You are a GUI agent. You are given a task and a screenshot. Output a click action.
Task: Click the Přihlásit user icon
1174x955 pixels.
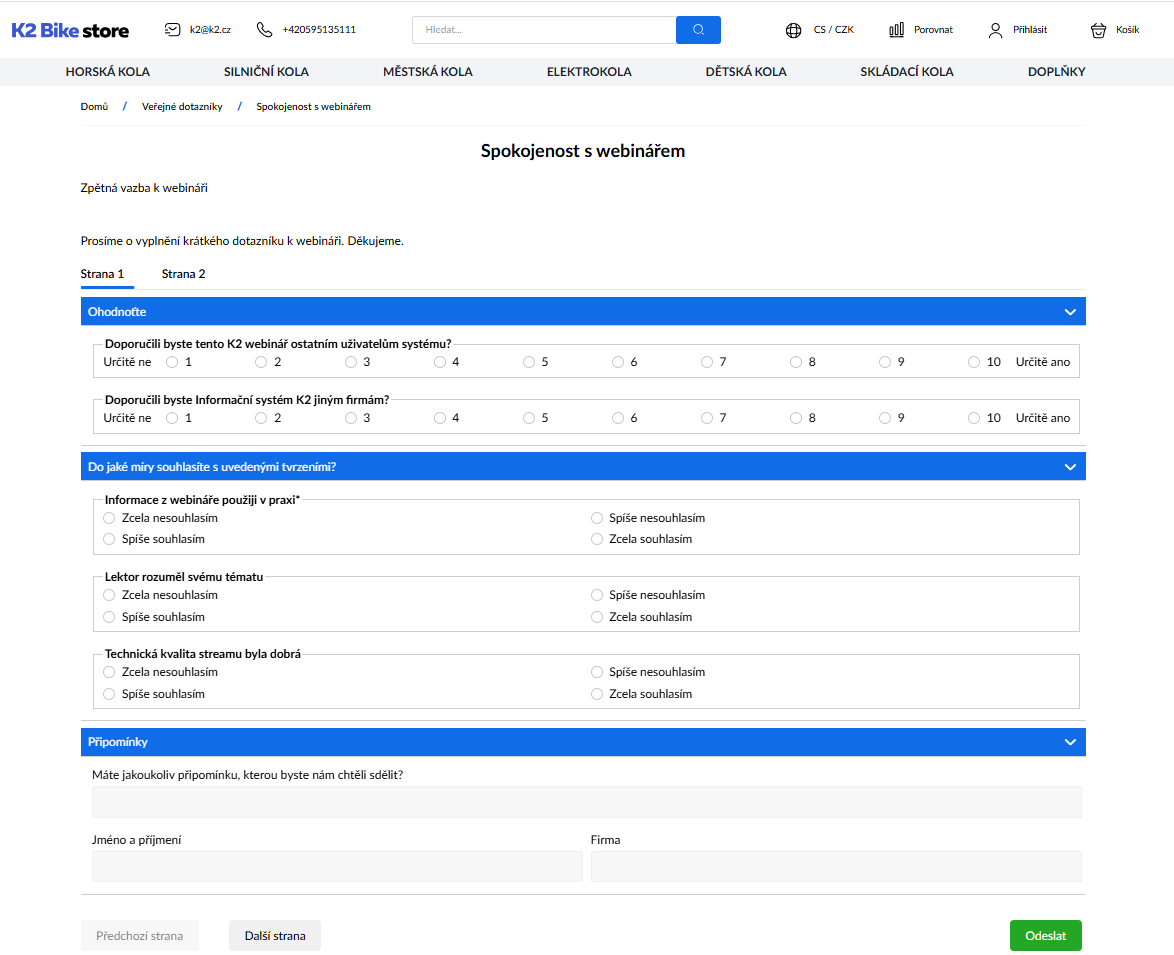[995, 31]
